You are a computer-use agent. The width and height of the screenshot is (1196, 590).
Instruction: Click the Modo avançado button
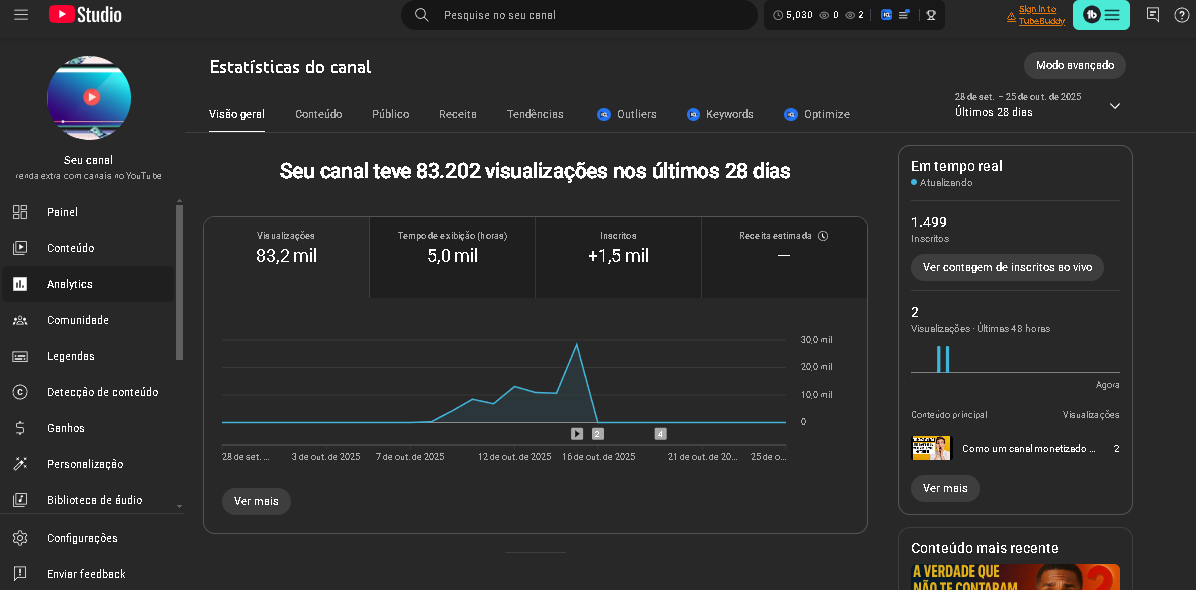pos(1074,65)
